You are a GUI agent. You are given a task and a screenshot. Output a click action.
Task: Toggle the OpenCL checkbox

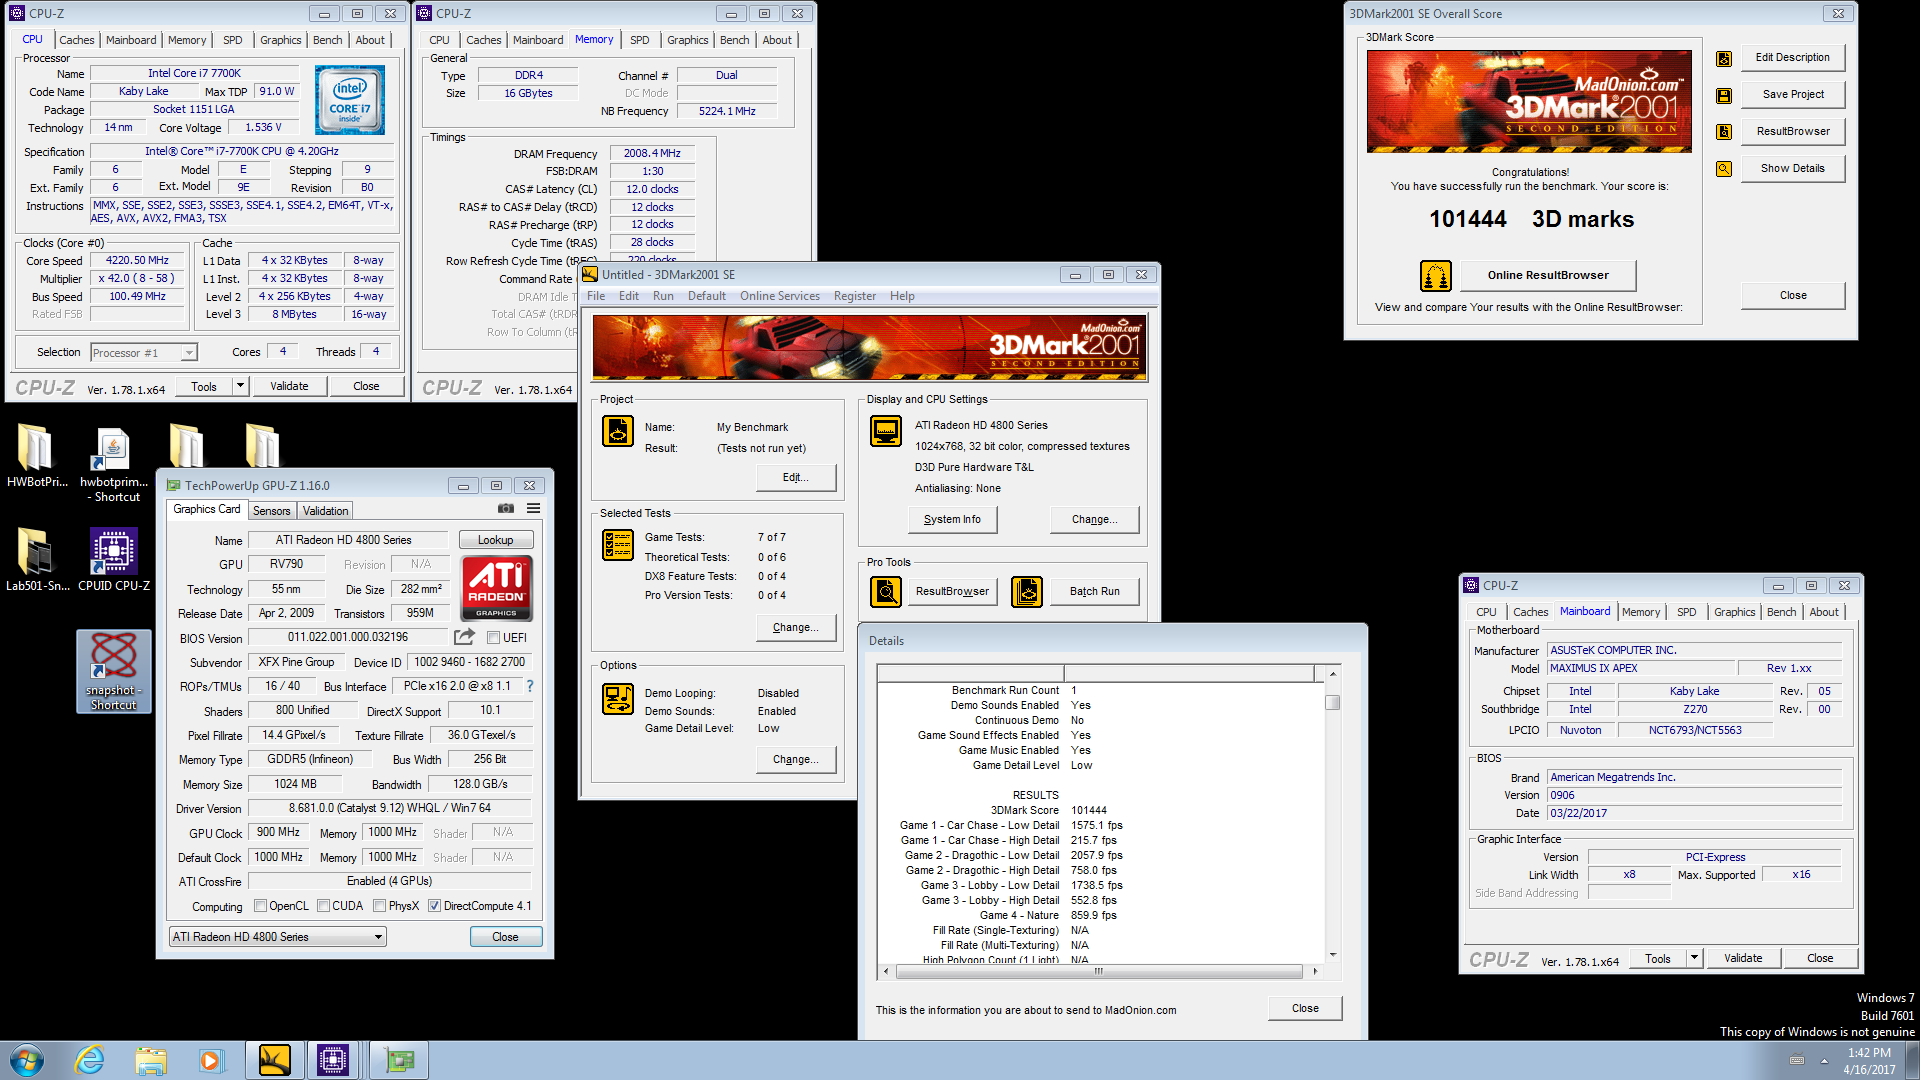coord(260,906)
